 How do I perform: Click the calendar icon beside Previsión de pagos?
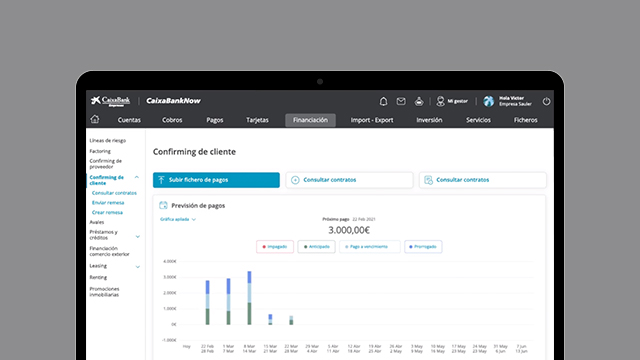[x=163, y=205]
